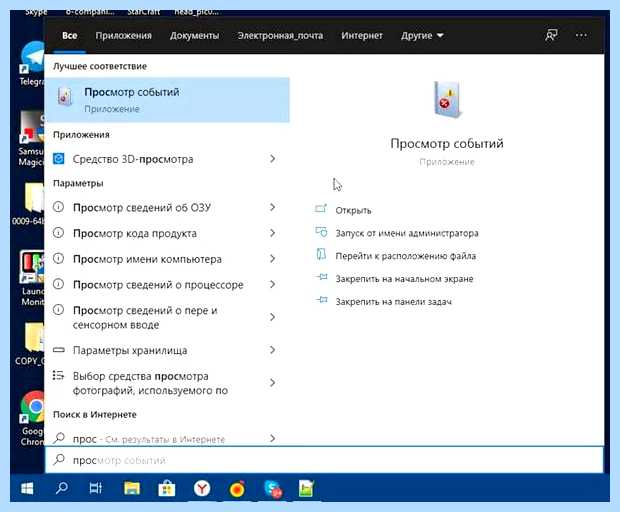The height and width of the screenshot is (512, 620).
Task: Click the Event Viewer icon in best match
Action: pos(65,96)
